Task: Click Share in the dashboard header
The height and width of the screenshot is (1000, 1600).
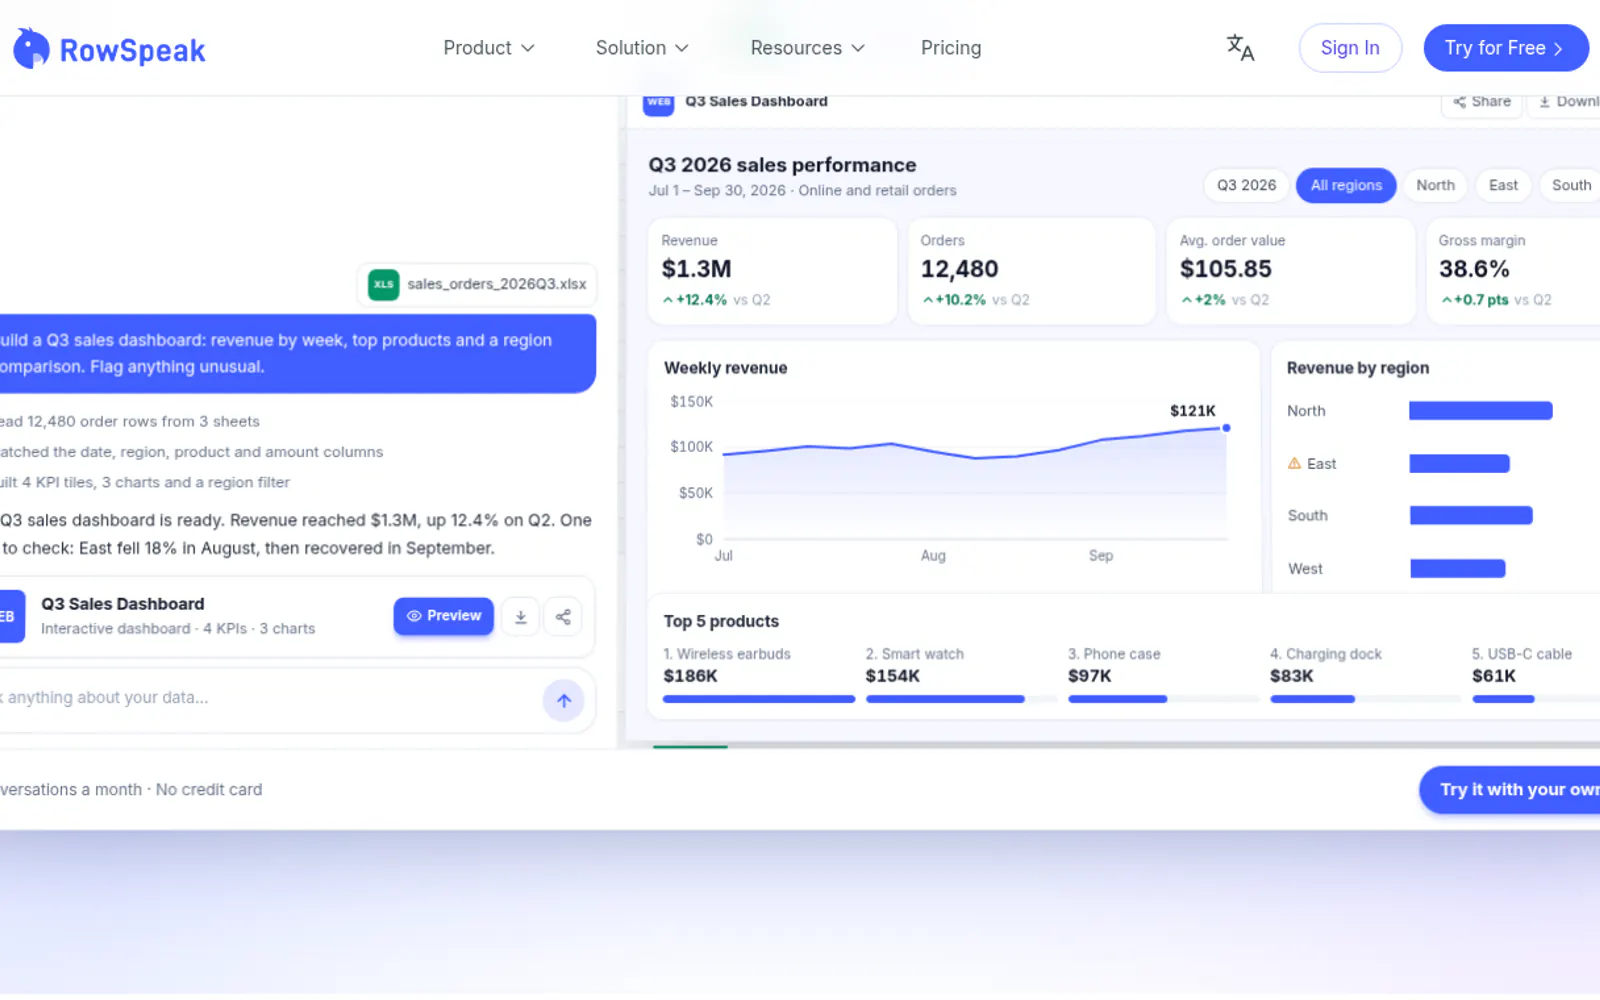Action: tap(1482, 102)
